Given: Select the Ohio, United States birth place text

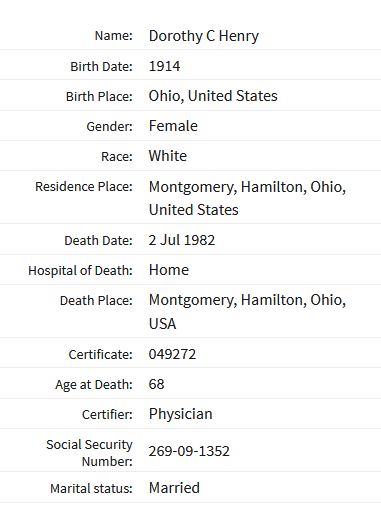Looking at the screenshot, I should (213, 96).
